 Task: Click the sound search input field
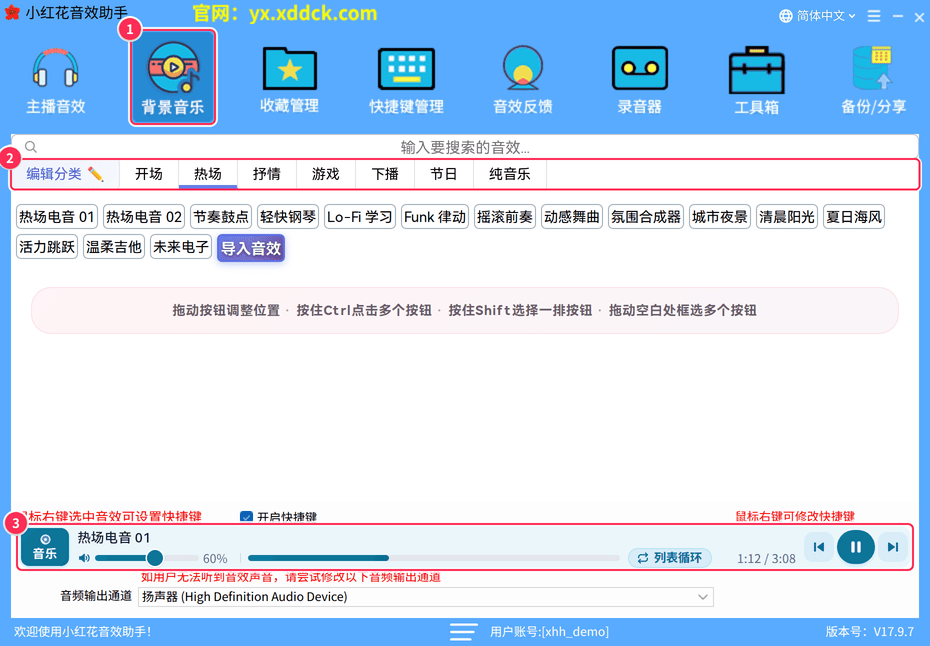click(x=465, y=147)
